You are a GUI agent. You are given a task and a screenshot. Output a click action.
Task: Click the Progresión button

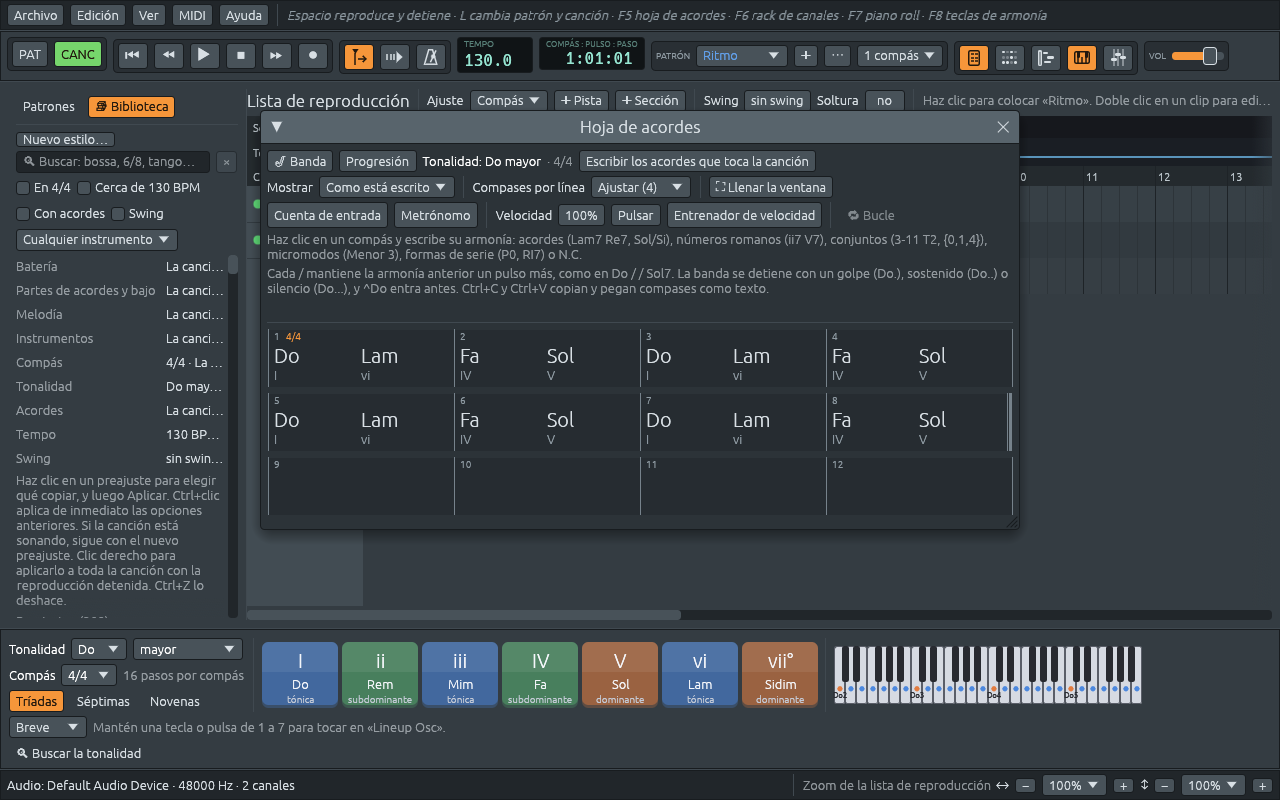377,161
